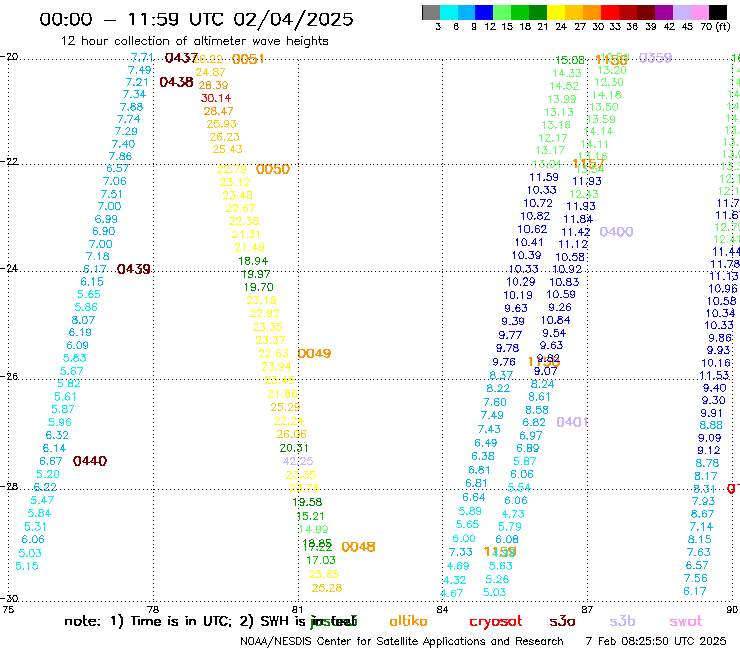Click the yellow swatch in the legend bar
The image size is (740, 650).
coord(556,12)
